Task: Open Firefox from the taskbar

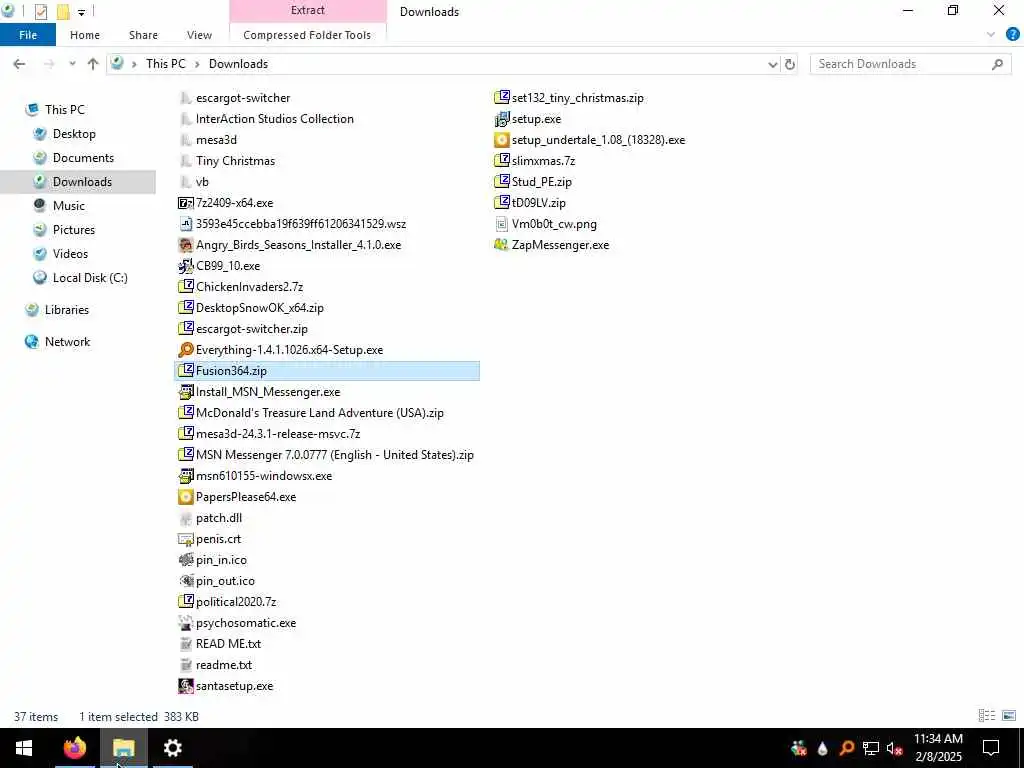Action: click(74, 748)
